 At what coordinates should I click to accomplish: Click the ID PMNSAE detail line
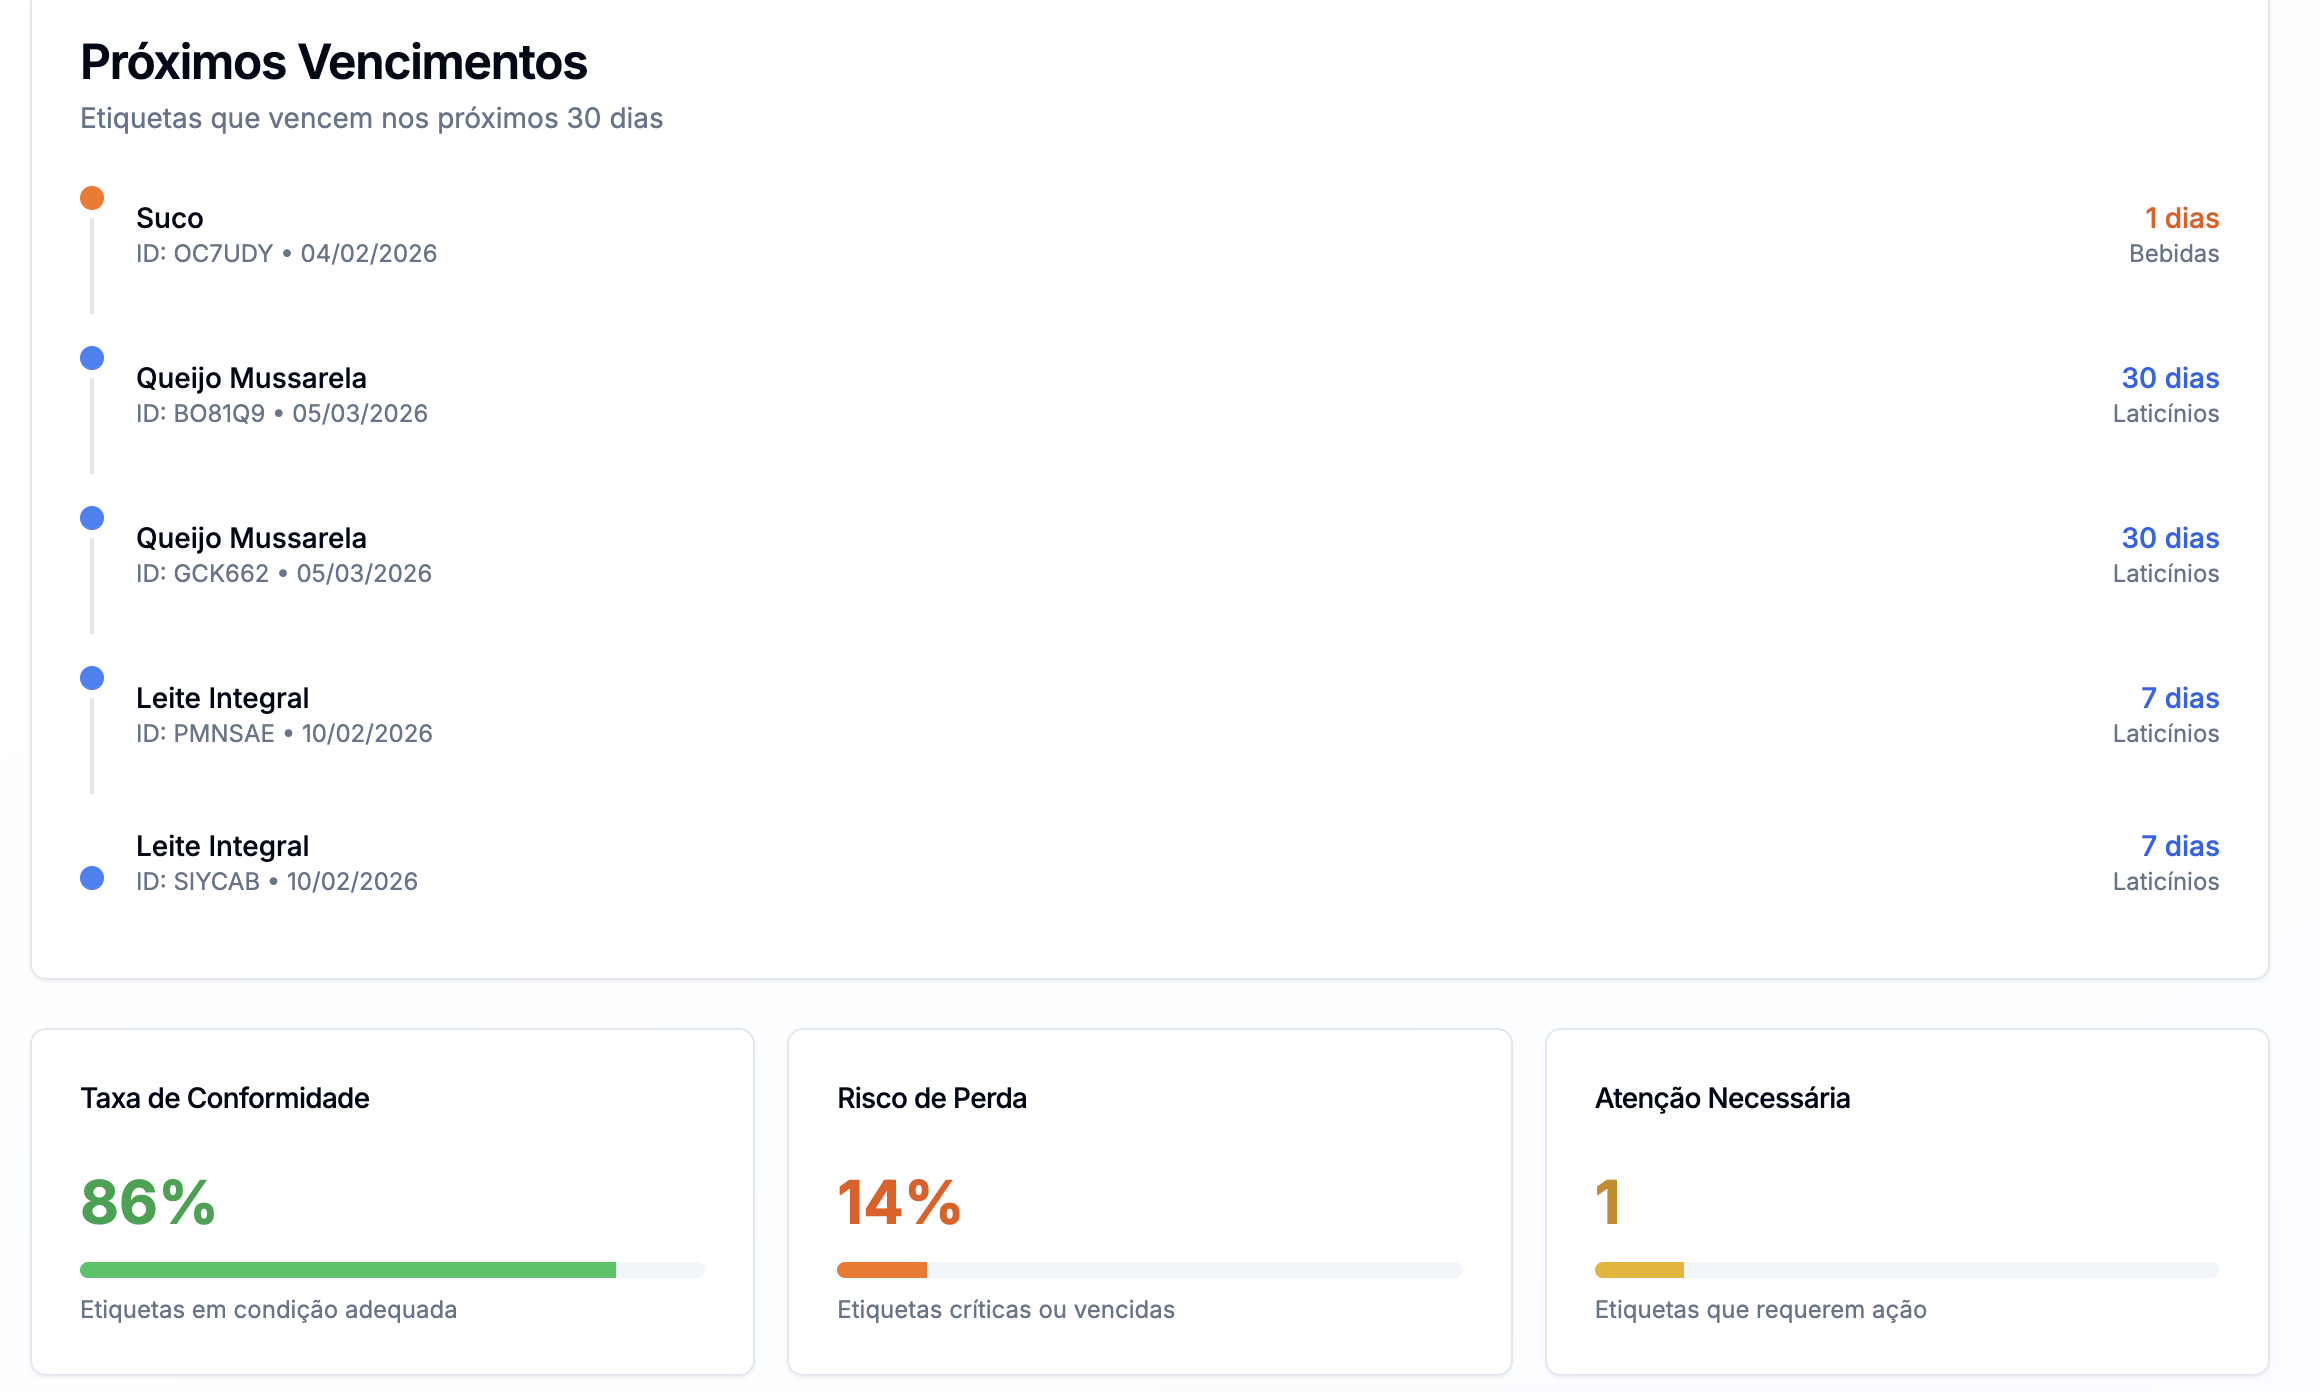[x=284, y=734]
